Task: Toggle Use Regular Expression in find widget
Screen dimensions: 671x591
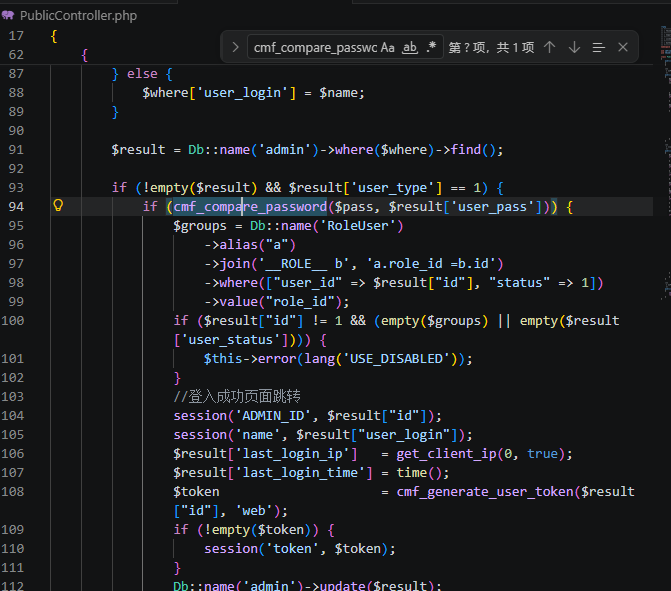Action: pyautogui.click(x=431, y=47)
